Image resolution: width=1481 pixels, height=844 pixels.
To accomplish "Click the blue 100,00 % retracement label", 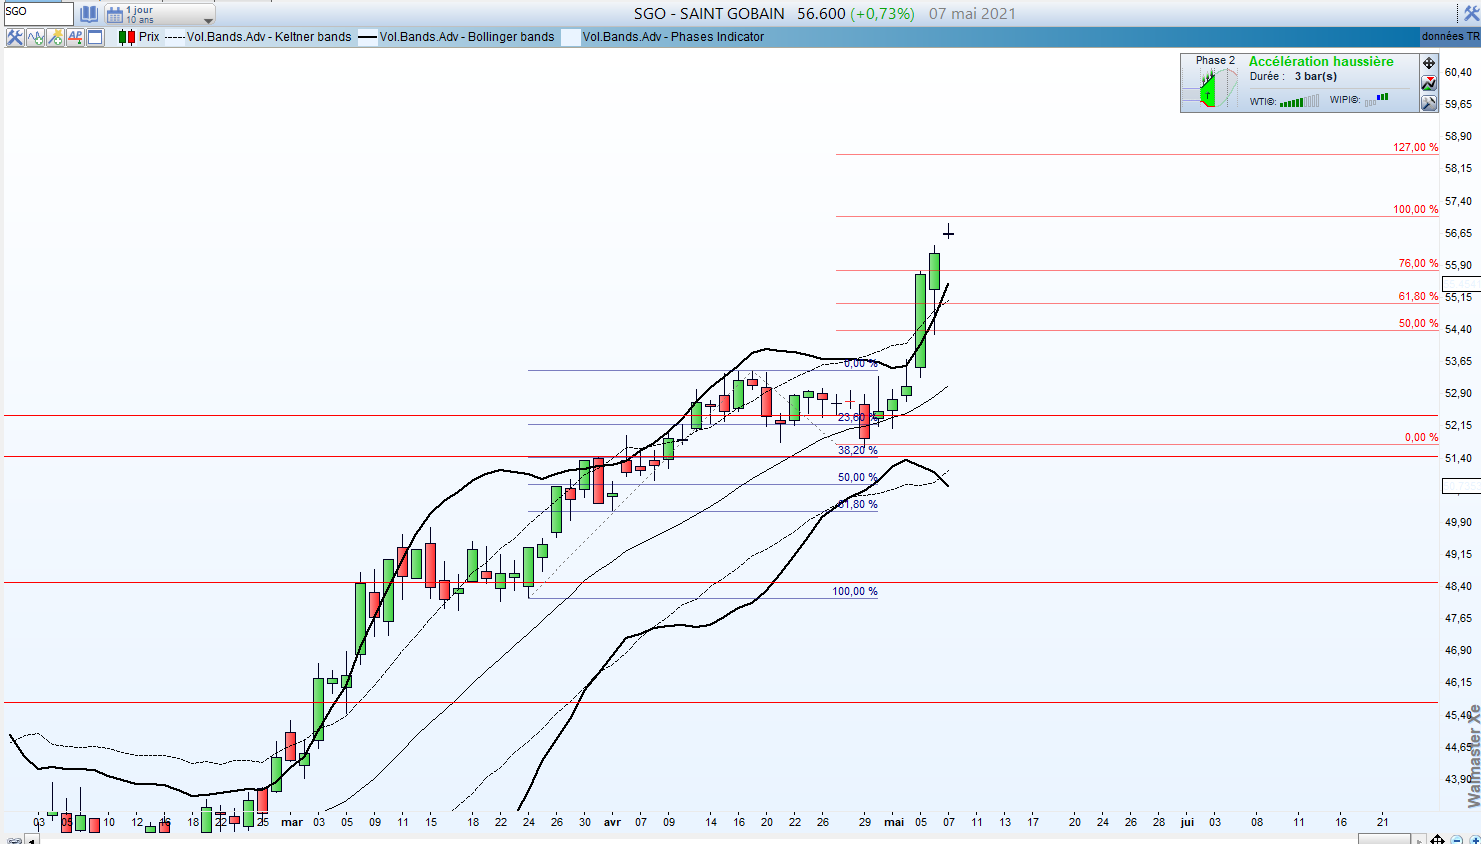I will [854, 591].
